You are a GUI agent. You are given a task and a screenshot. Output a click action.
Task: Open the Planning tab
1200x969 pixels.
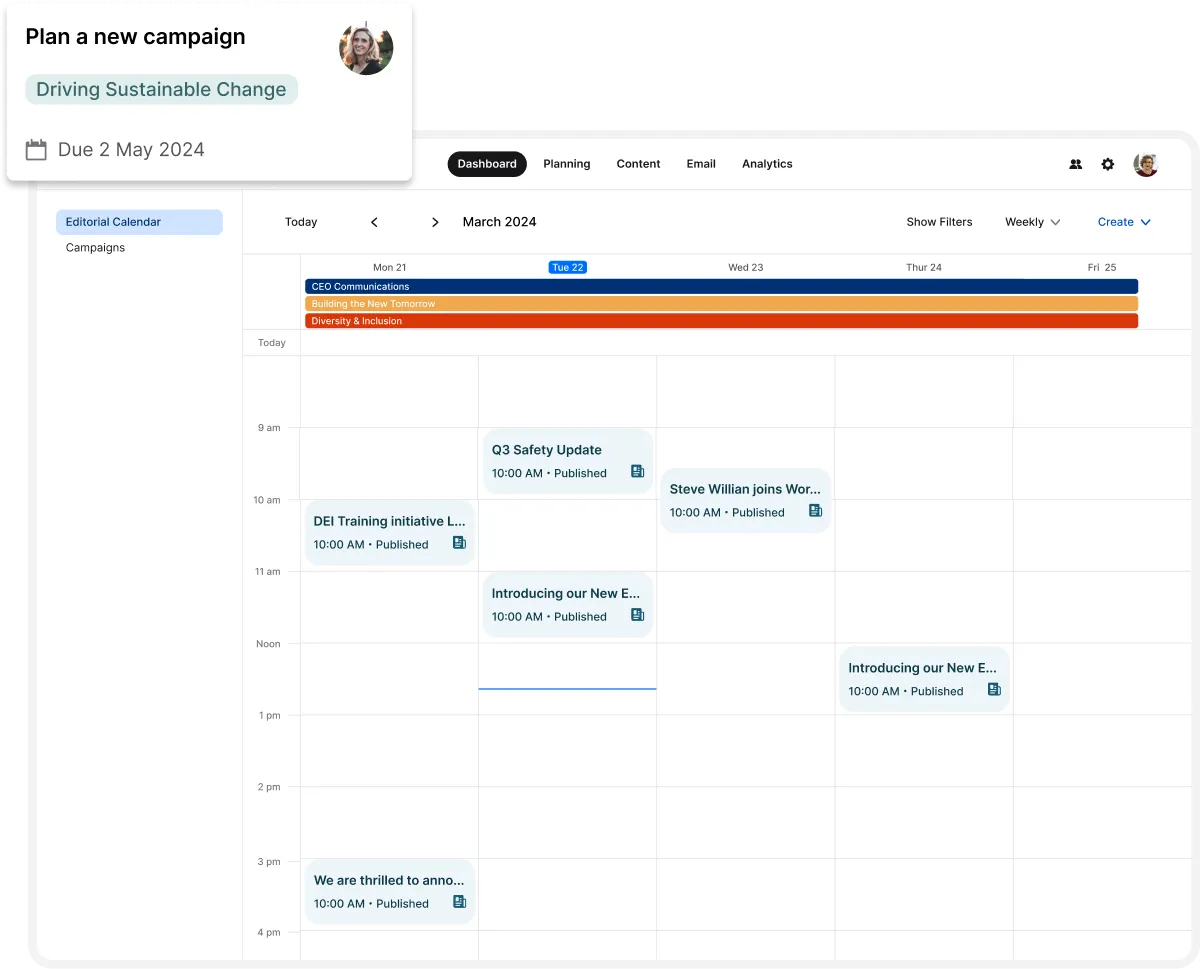[x=566, y=163]
